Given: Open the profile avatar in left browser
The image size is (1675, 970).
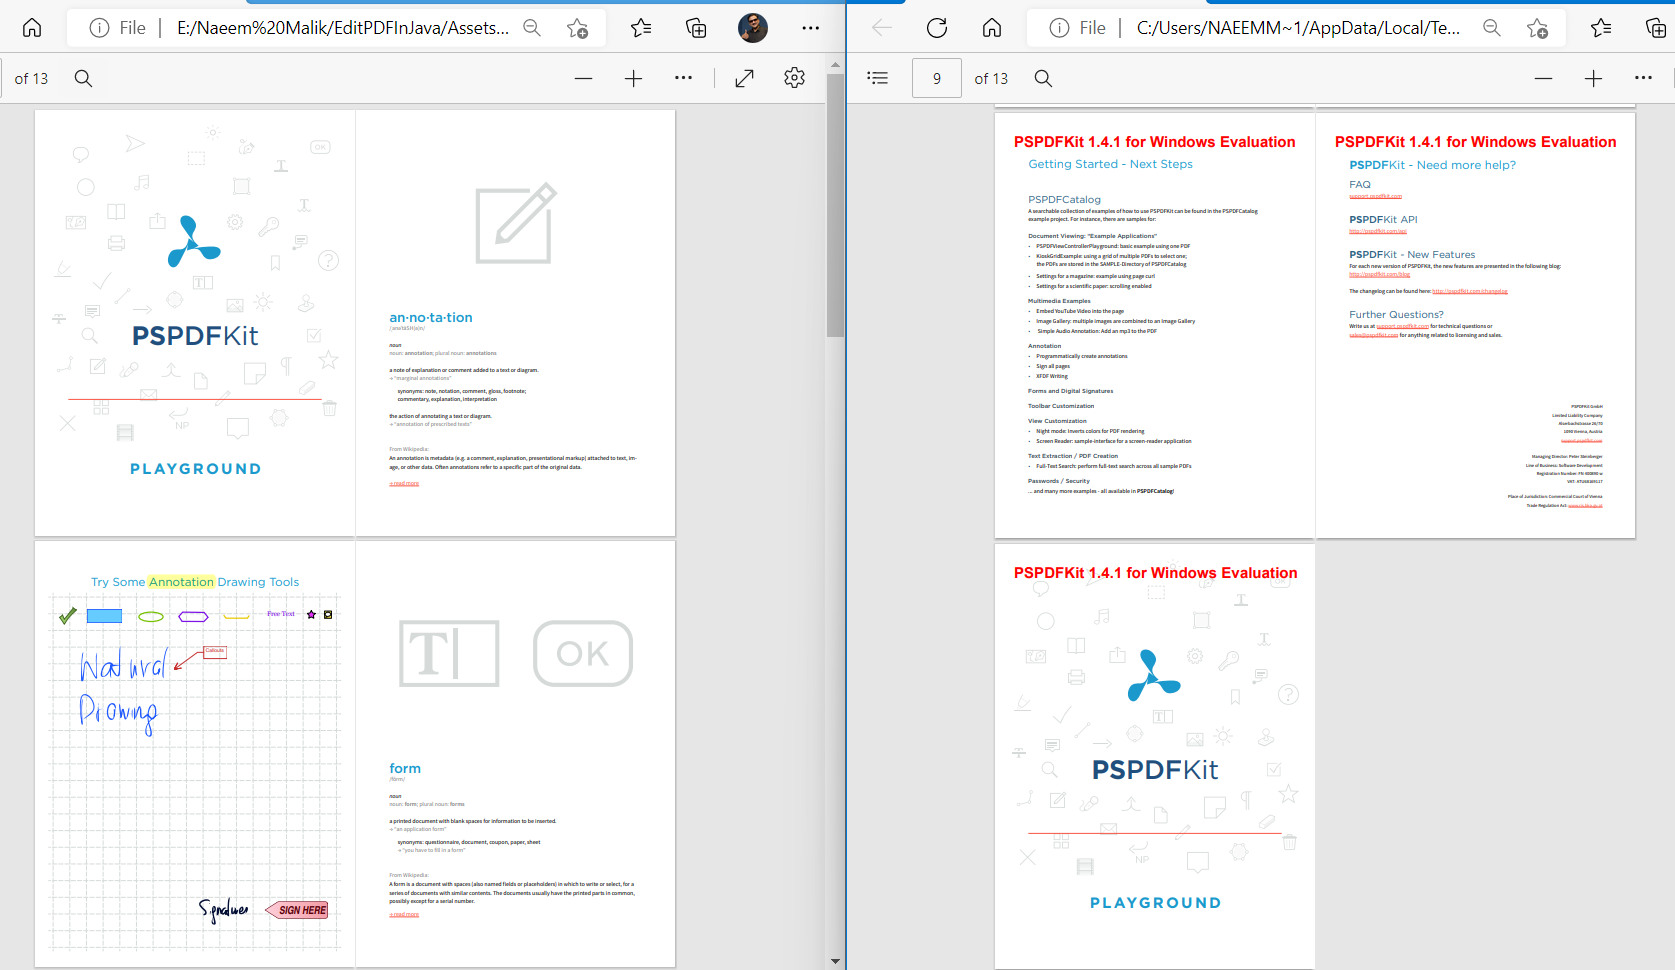Looking at the screenshot, I should [x=753, y=28].
